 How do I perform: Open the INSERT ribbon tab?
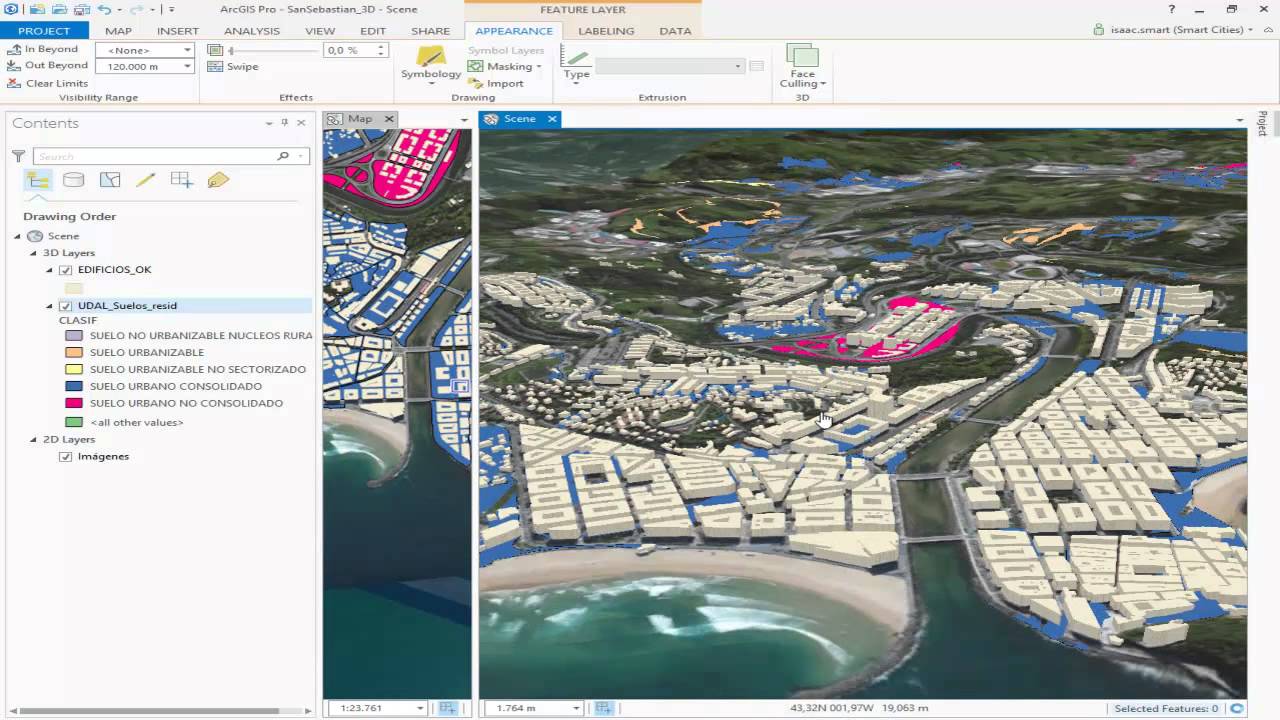(x=178, y=31)
